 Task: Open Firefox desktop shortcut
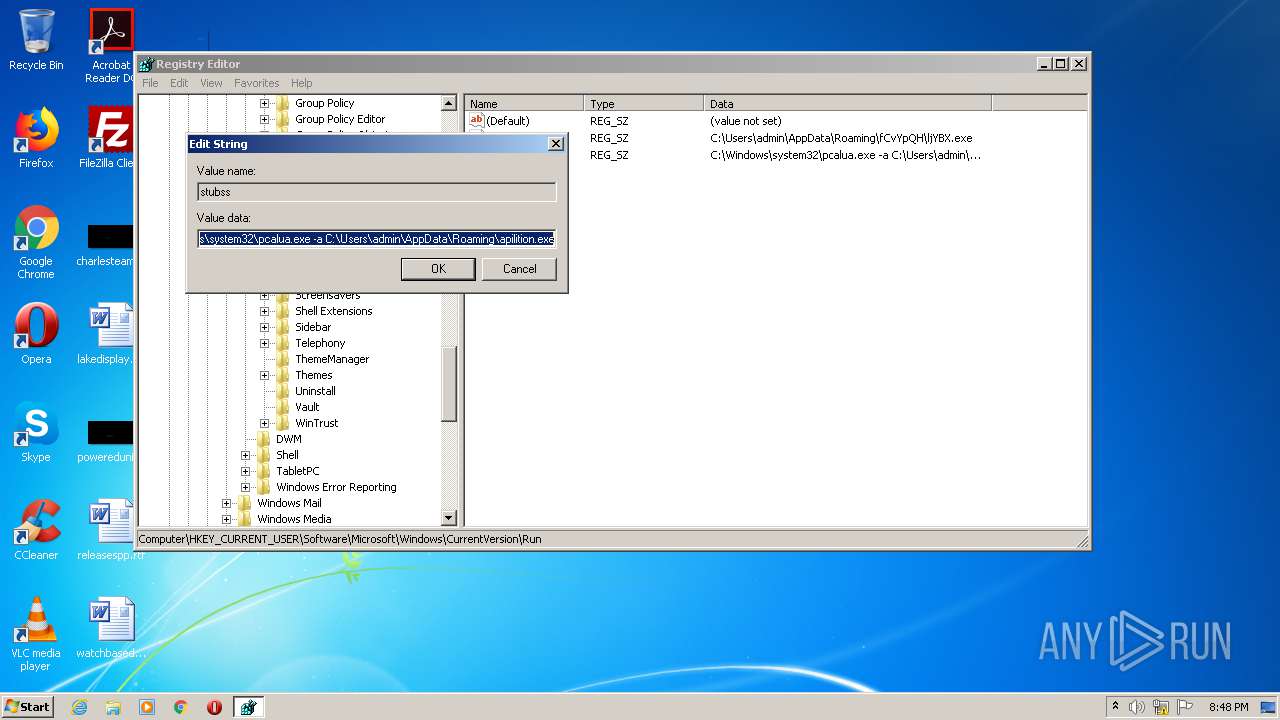(x=36, y=138)
